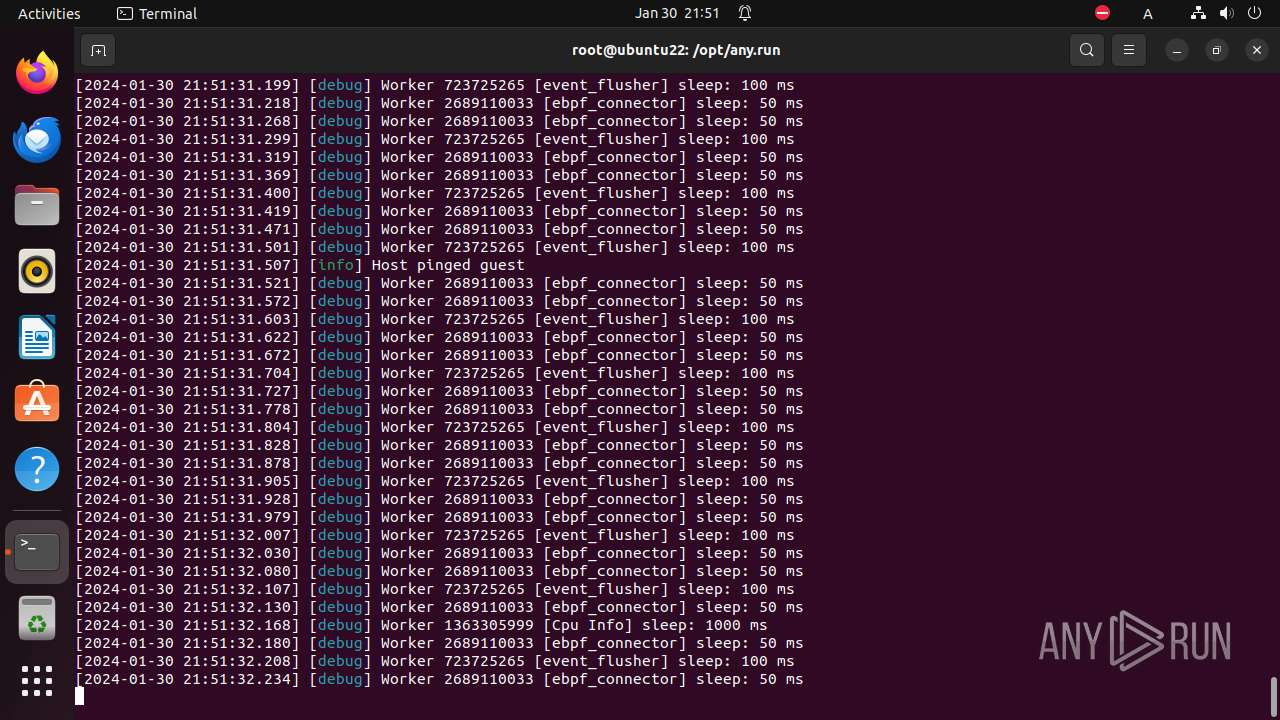Open the Trash in dock

(x=37, y=617)
